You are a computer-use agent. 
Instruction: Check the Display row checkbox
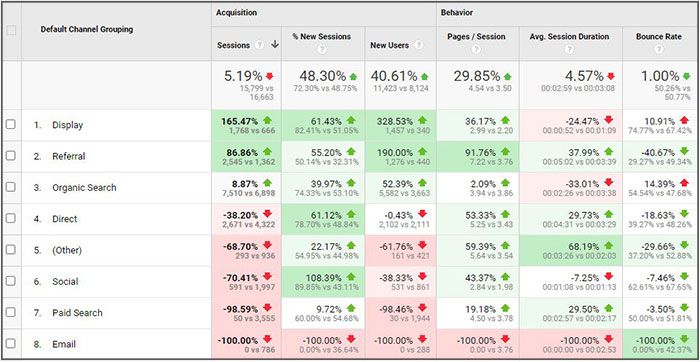click(11, 125)
